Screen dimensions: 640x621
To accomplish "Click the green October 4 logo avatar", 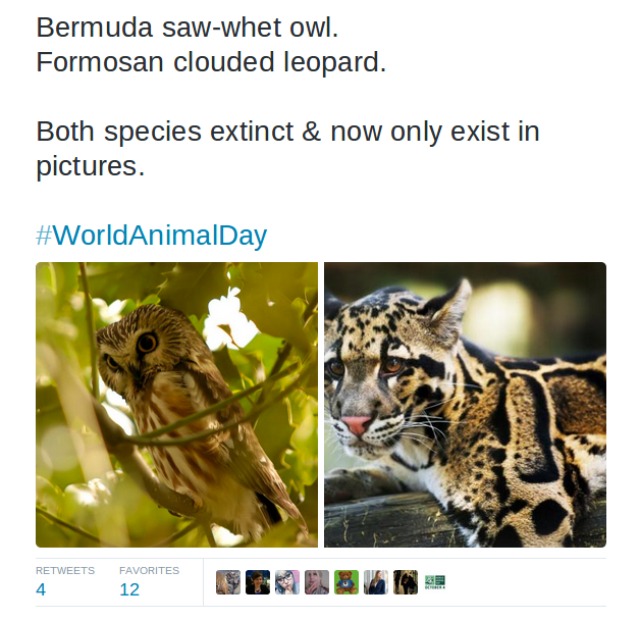I will tap(434, 582).
